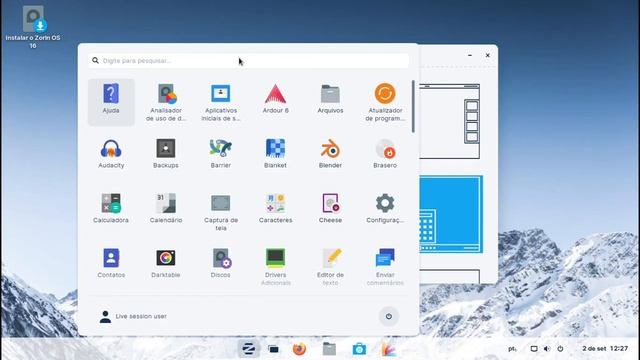Select the blue highlighted layout thumbnail in background window
The height and width of the screenshot is (360, 640).
click(451, 214)
